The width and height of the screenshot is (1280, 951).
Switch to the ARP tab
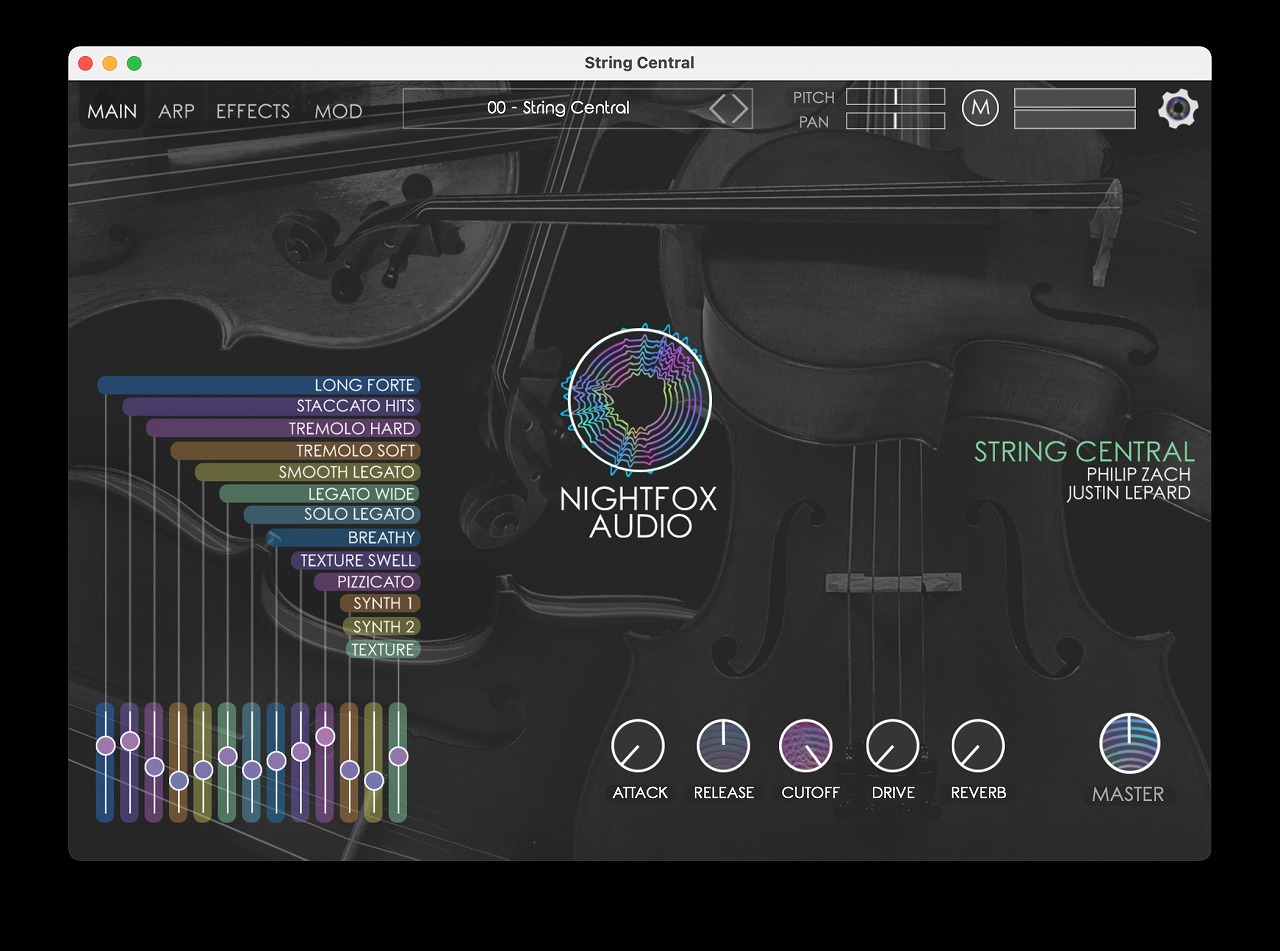click(176, 111)
